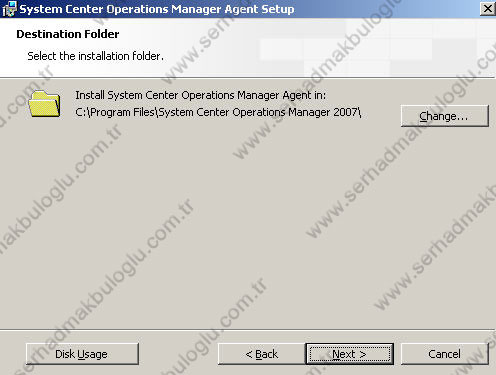This screenshot has width=496, height=375.
Task: Click the Destination Folder heading
Action: click(68, 34)
